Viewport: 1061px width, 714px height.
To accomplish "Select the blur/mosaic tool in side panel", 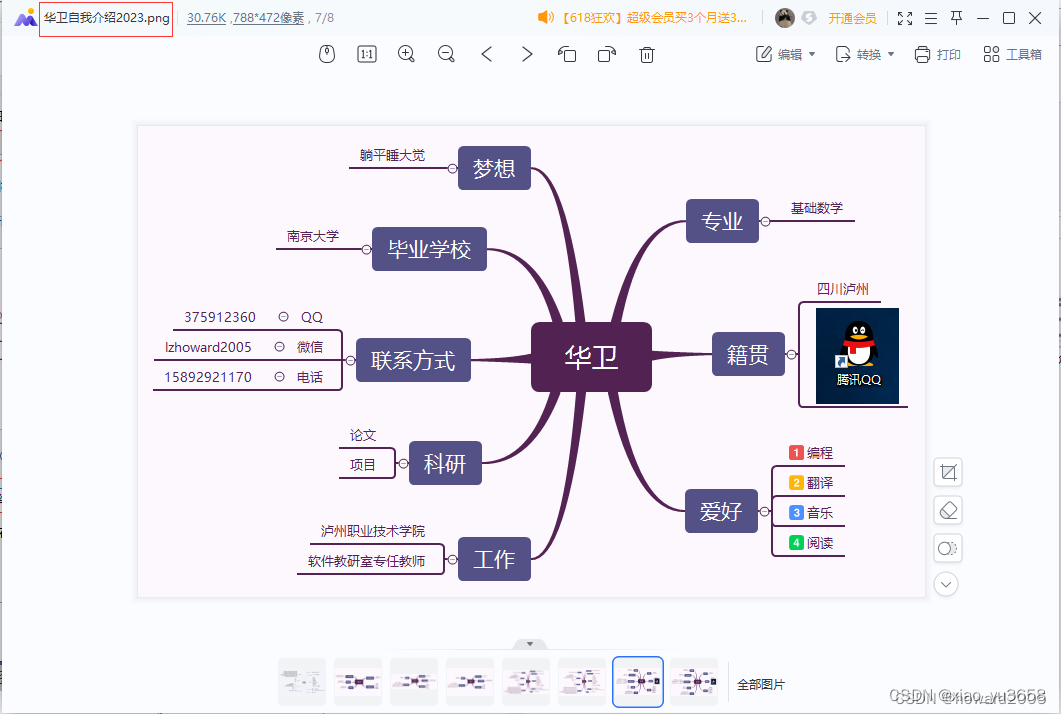I will point(947,547).
